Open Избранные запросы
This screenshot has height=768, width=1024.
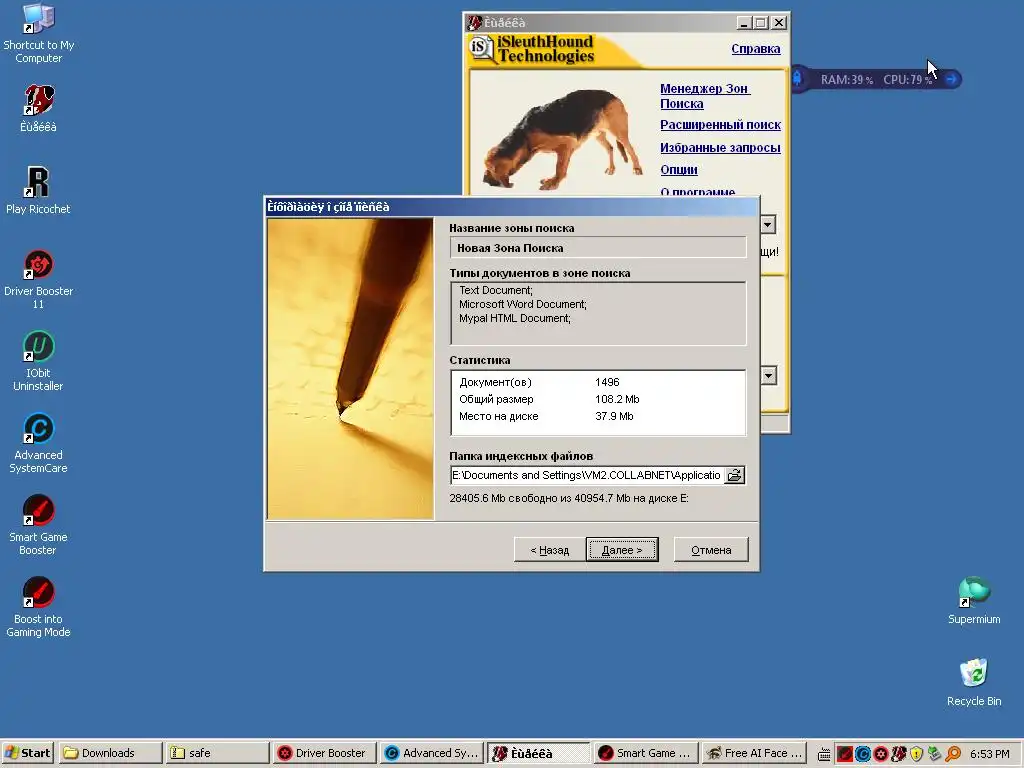point(720,148)
